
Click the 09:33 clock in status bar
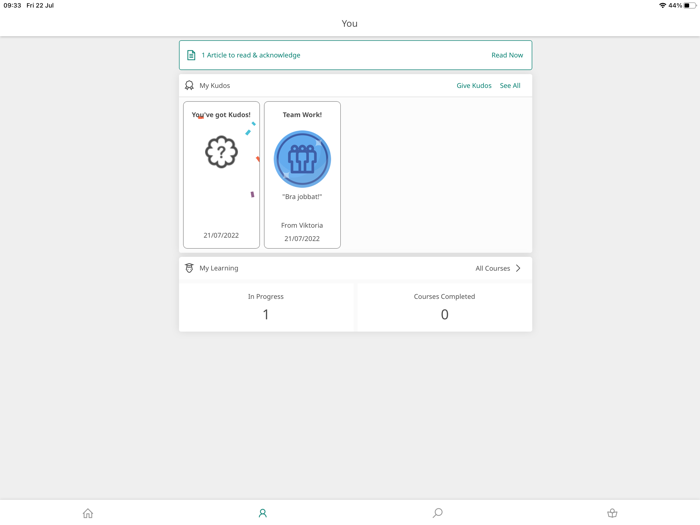tap(12, 5)
